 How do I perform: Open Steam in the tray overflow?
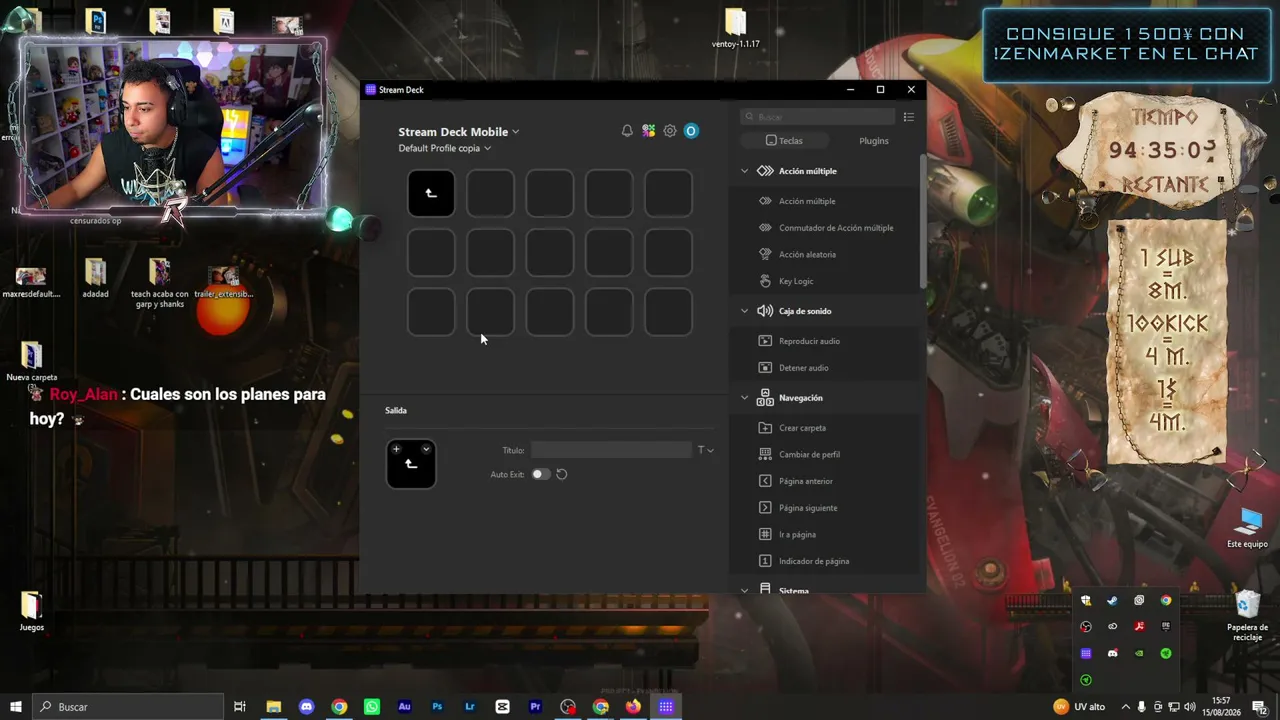point(1112,600)
